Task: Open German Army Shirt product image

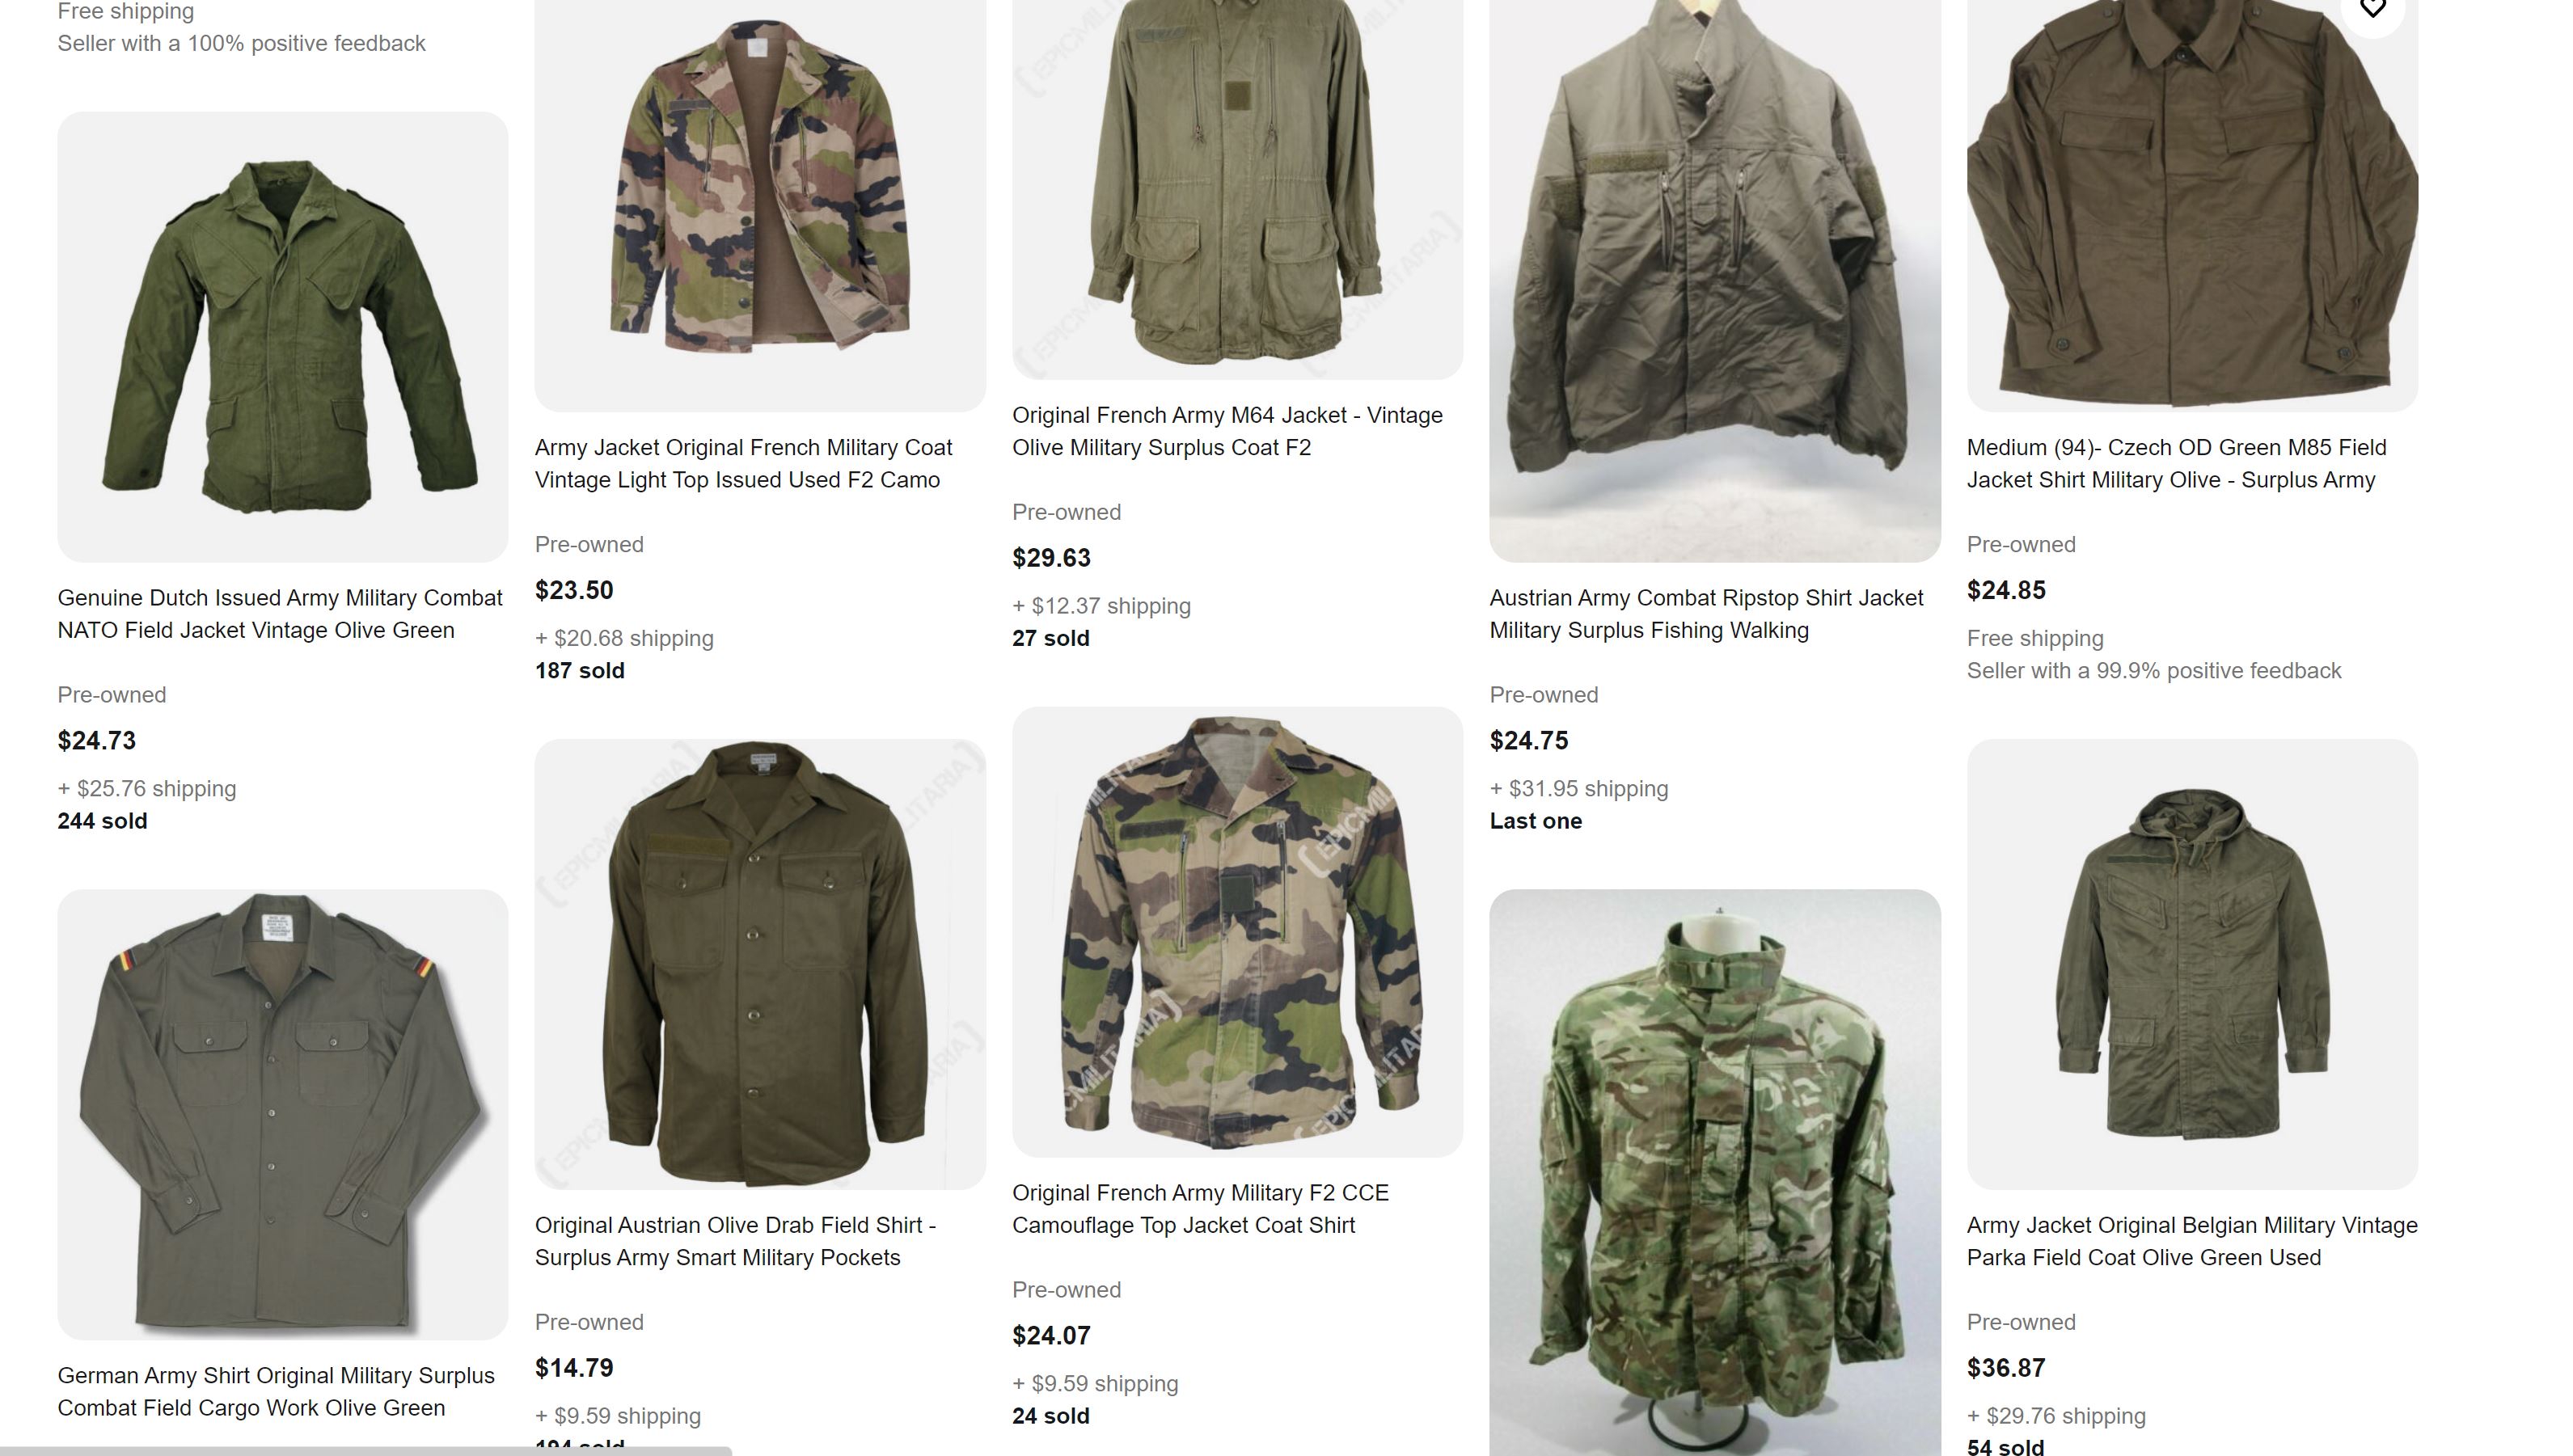Action: (282, 1114)
